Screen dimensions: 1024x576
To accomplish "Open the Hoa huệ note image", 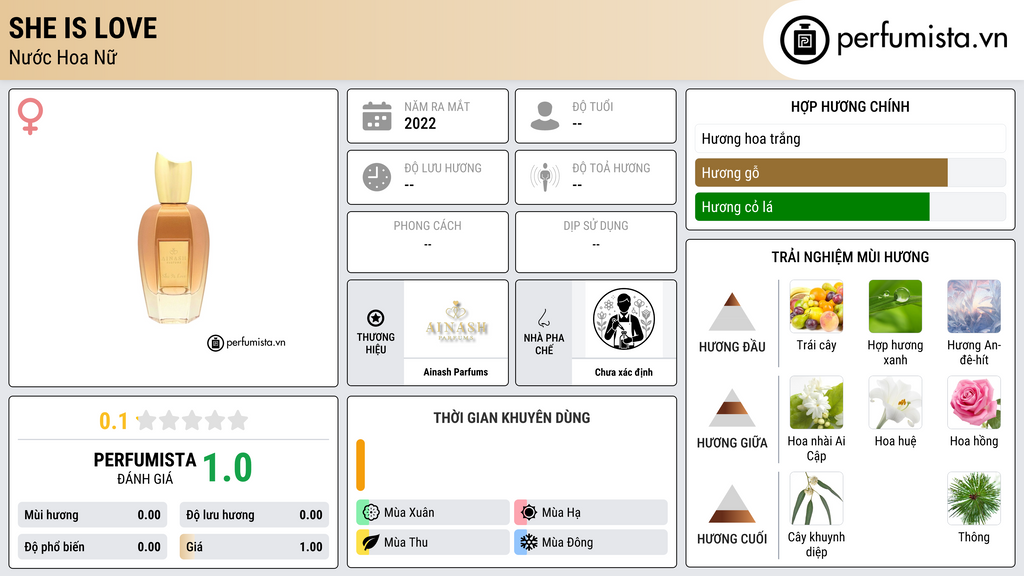I will (895, 402).
